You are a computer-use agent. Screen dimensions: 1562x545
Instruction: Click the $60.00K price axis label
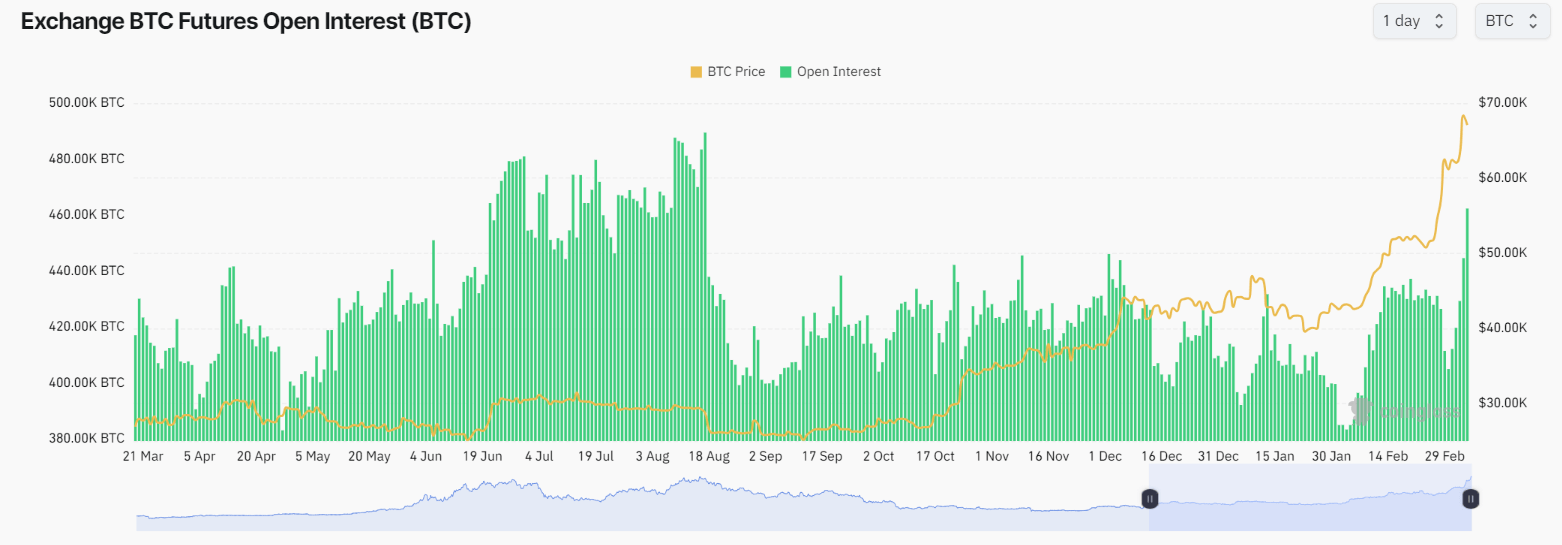click(1502, 178)
